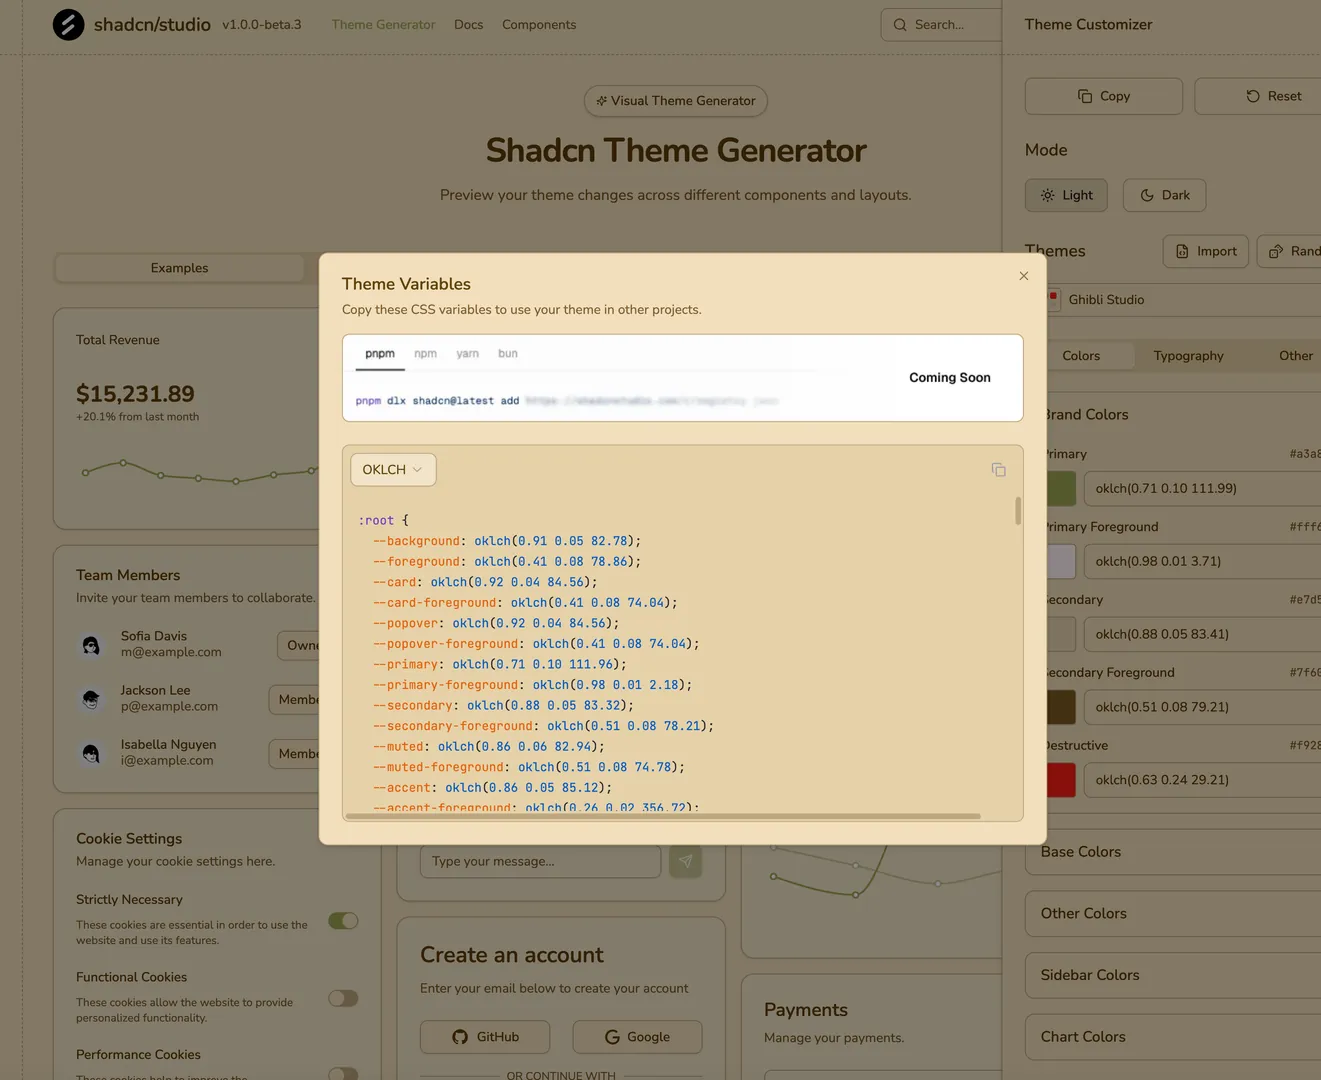Expand the Base Colors section
The width and height of the screenshot is (1321, 1080).
click(x=1080, y=851)
